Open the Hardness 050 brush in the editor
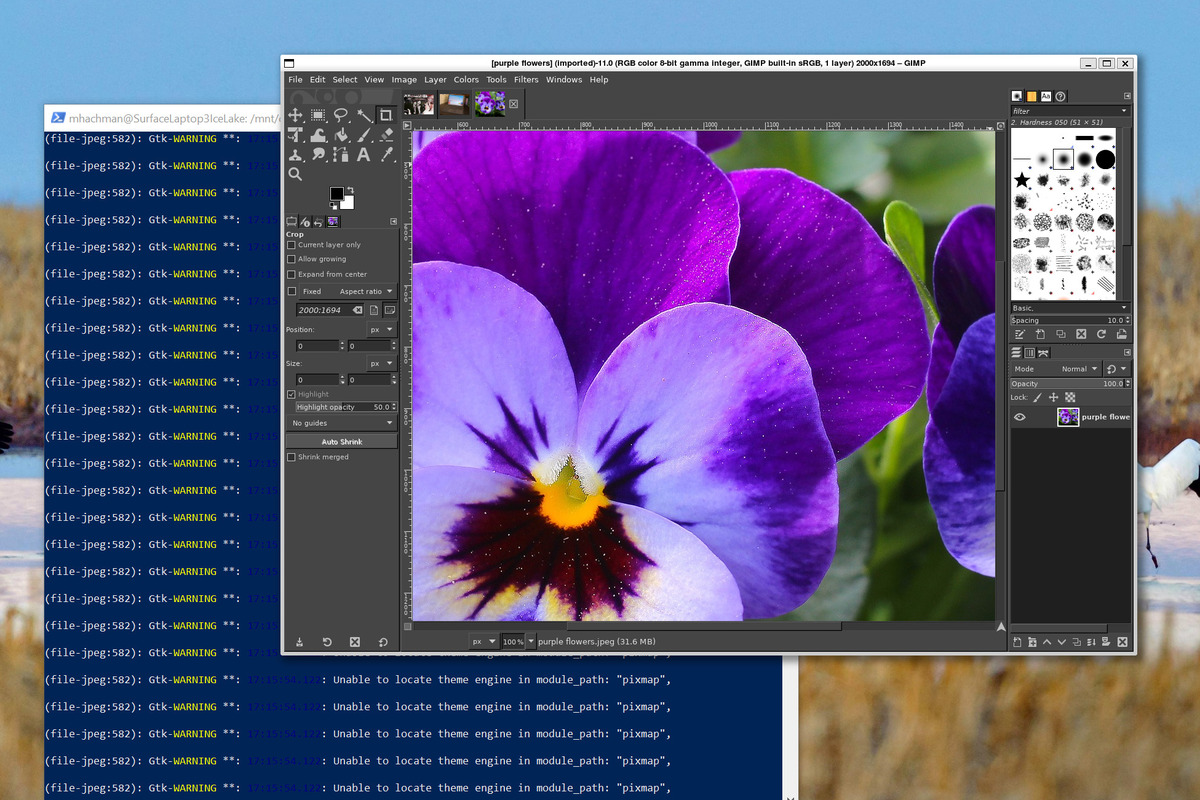The width and height of the screenshot is (1200, 800). pyautogui.click(x=1019, y=334)
